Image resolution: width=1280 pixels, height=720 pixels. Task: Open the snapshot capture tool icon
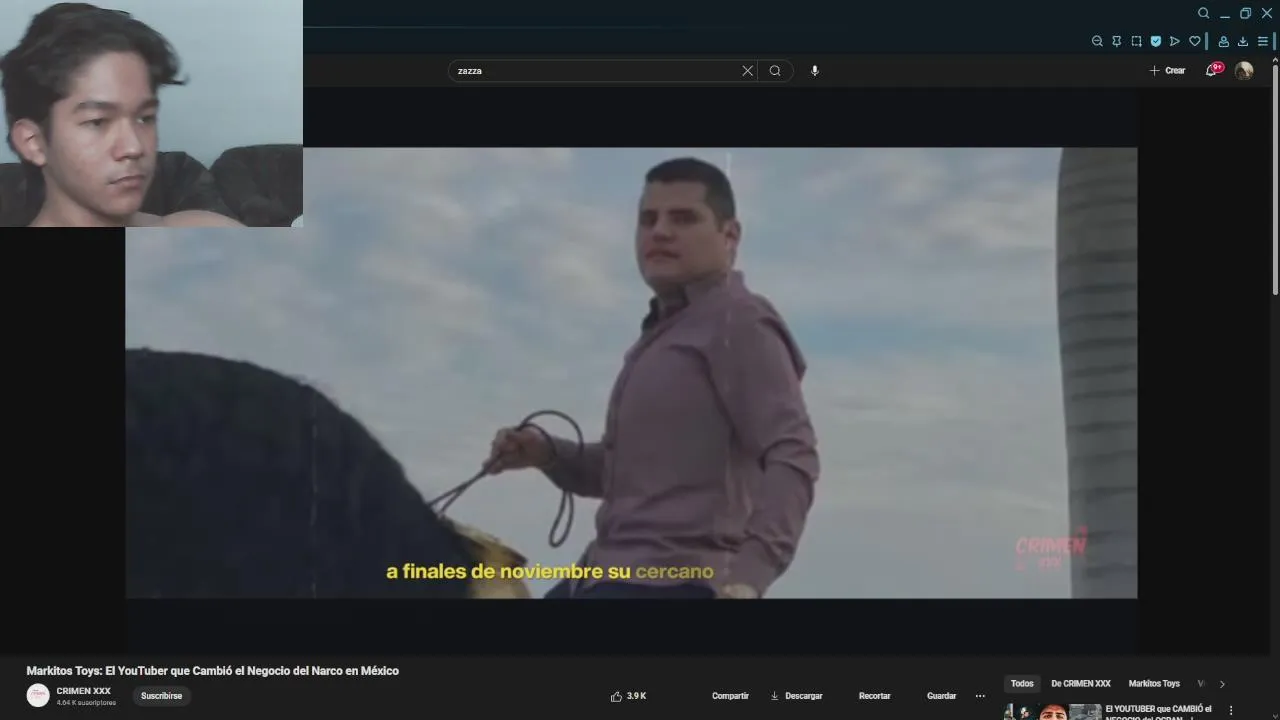(1136, 41)
